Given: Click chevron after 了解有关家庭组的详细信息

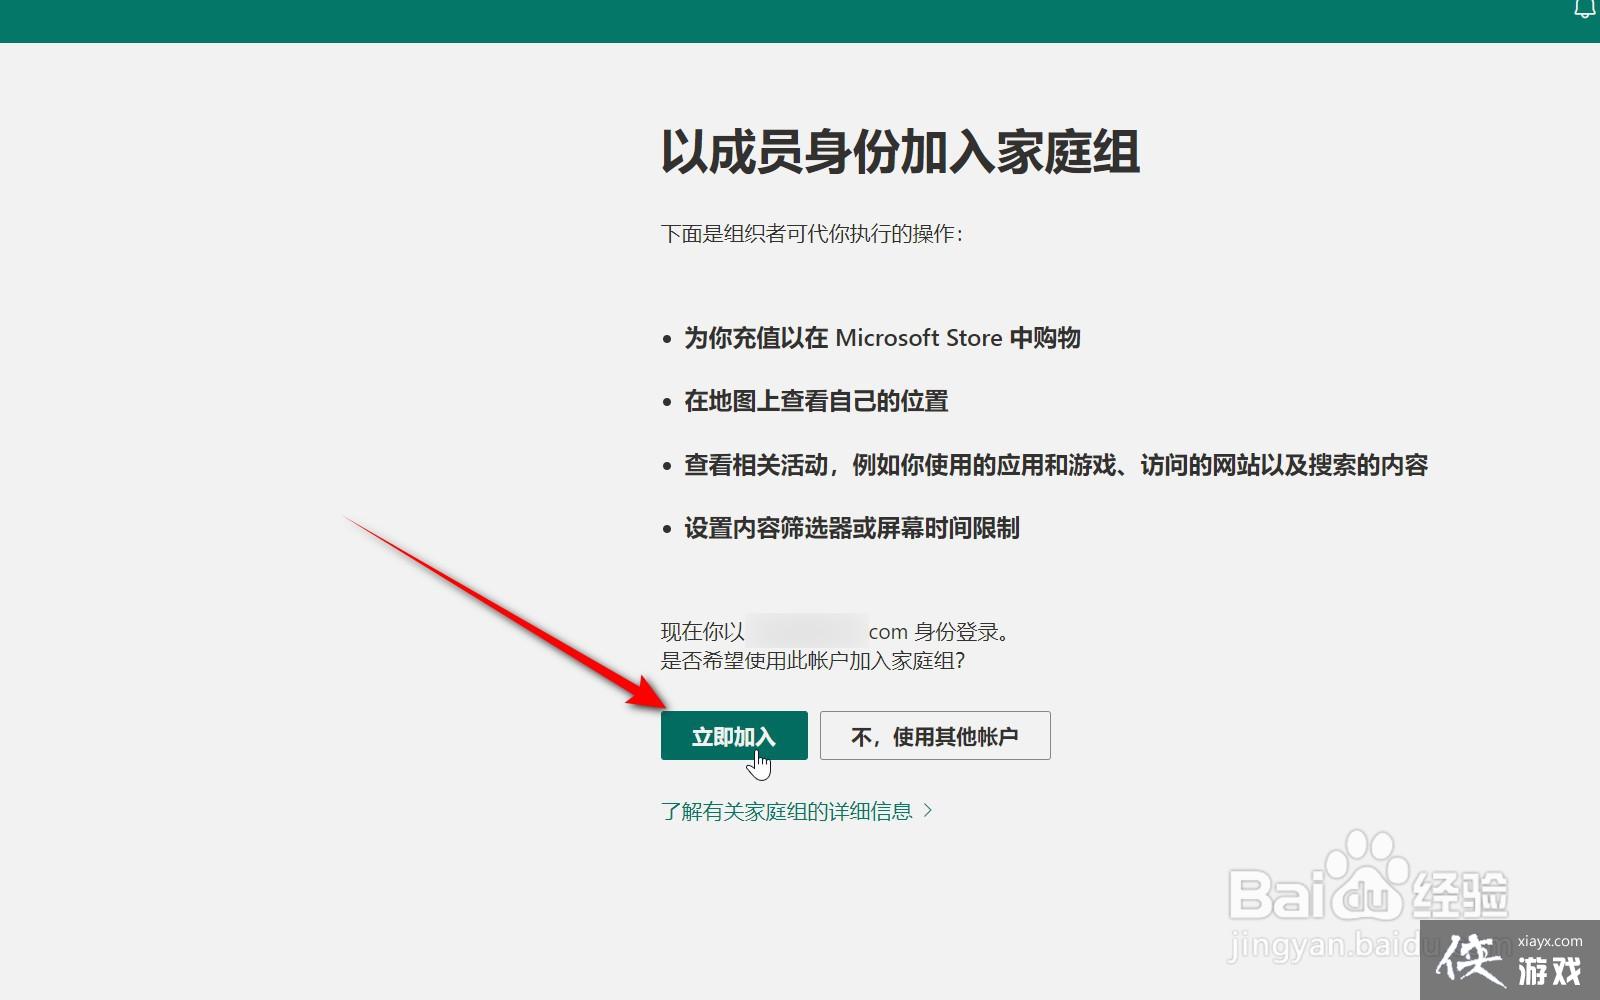Looking at the screenshot, I should [928, 811].
